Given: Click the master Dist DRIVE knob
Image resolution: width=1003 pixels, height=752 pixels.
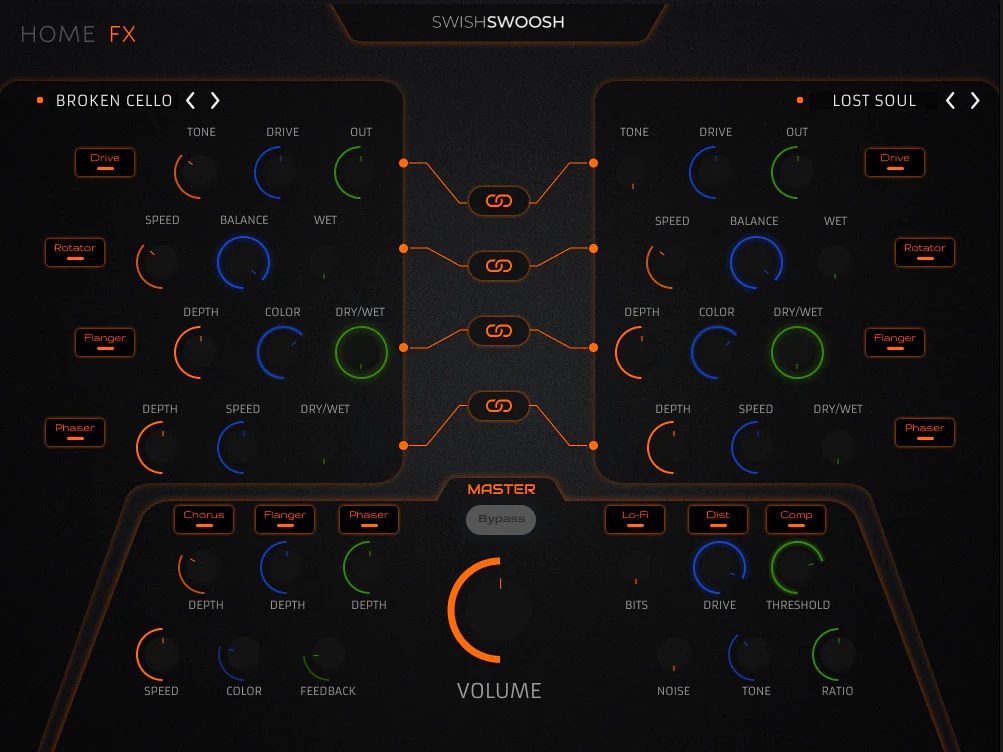Looking at the screenshot, I should point(720,568).
